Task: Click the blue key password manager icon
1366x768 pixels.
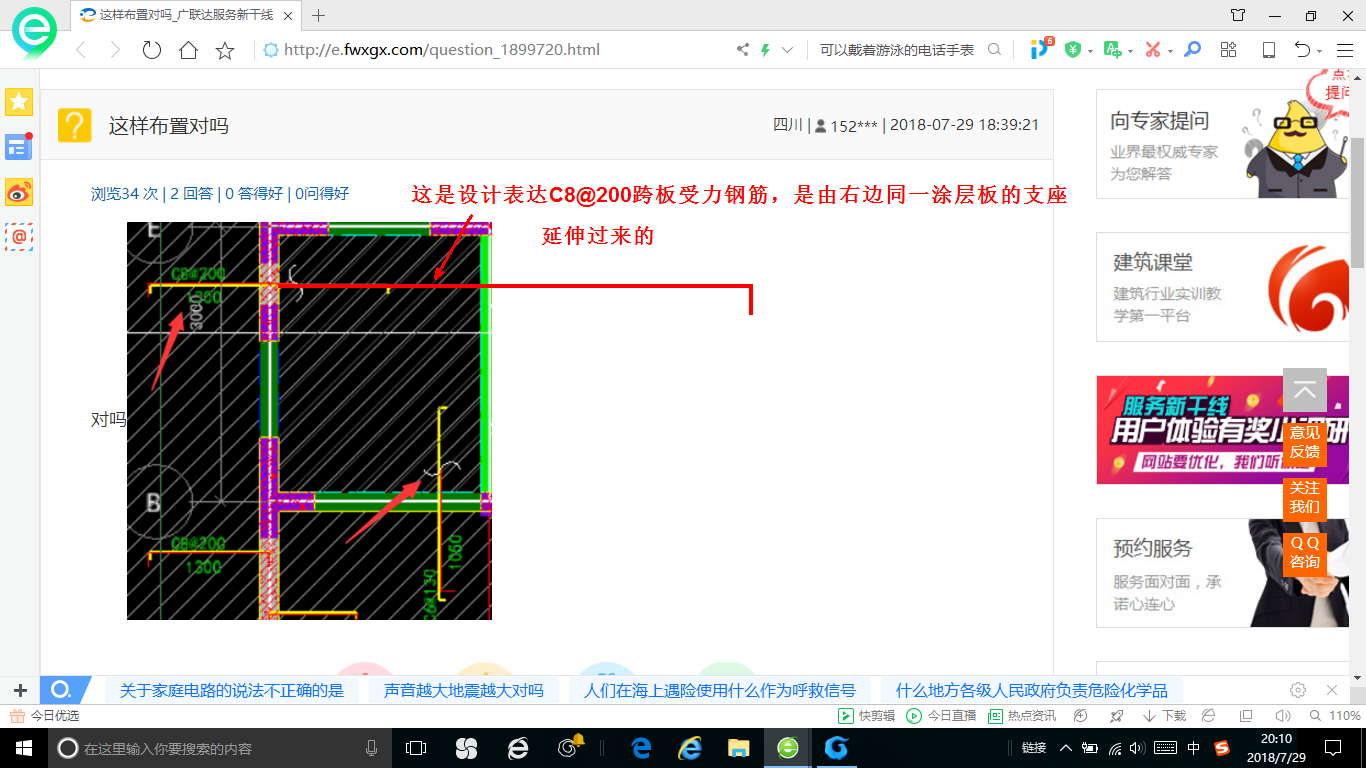Action: point(1192,49)
